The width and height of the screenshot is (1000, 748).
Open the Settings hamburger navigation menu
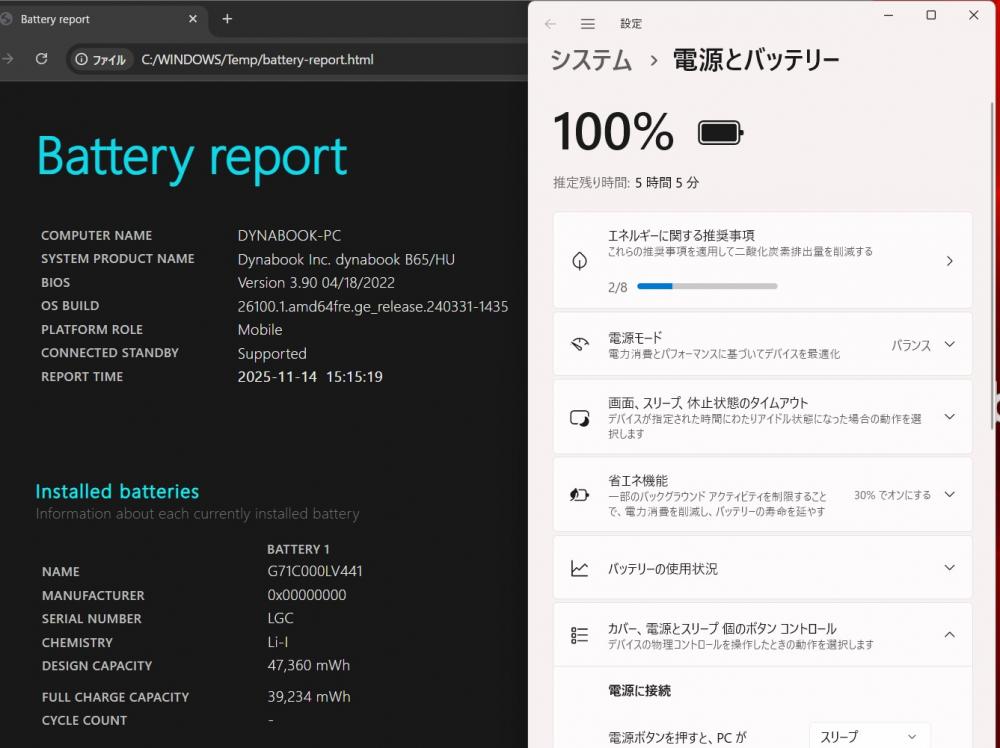pos(588,24)
